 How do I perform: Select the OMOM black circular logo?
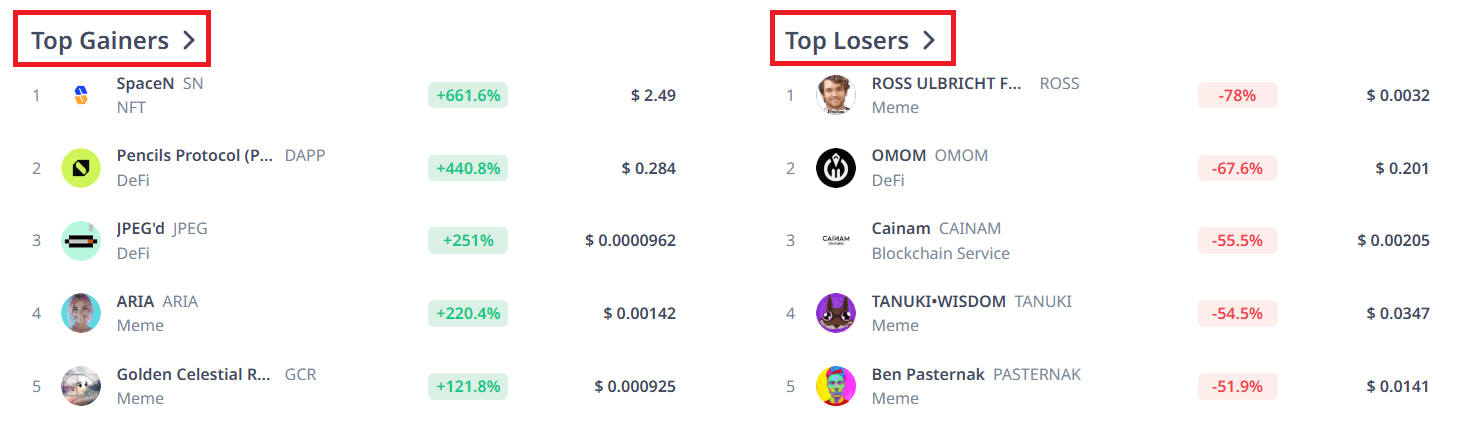pyautogui.click(x=836, y=168)
